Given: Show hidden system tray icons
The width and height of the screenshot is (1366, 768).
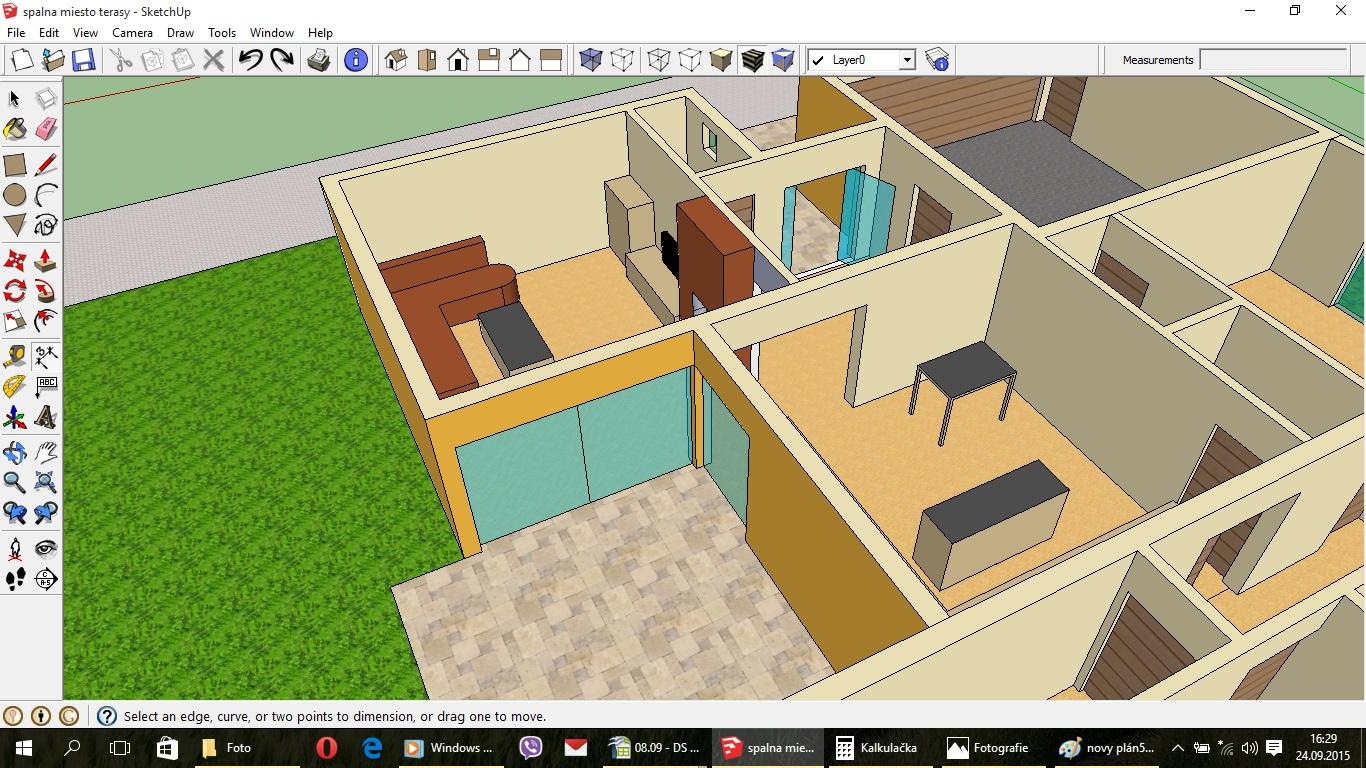Looking at the screenshot, I should point(1177,748).
